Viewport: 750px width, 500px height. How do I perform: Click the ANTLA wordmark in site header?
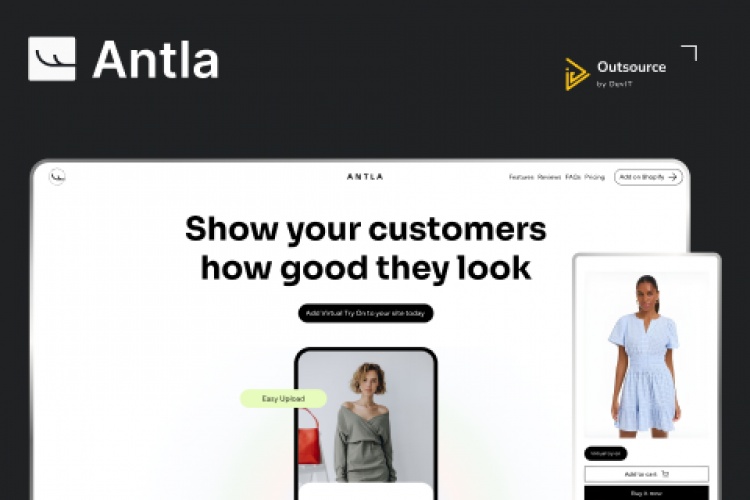(365, 177)
